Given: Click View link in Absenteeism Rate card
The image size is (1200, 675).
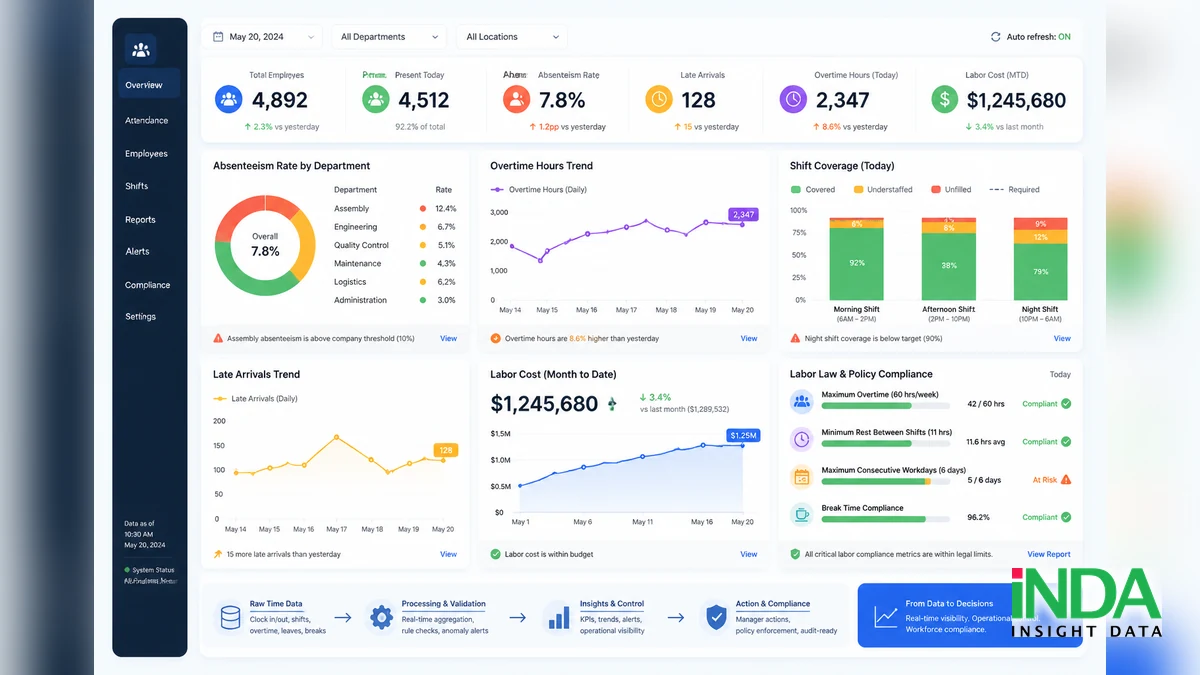Looking at the screenshot, I should point(449,338).
